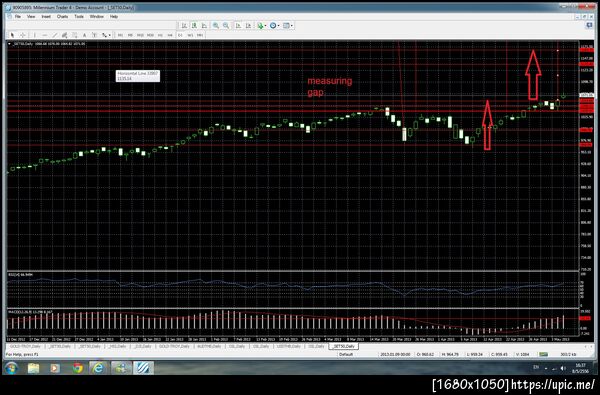The image size is (600, 395).
Task: Open the Insert menu
Action: 46,16
